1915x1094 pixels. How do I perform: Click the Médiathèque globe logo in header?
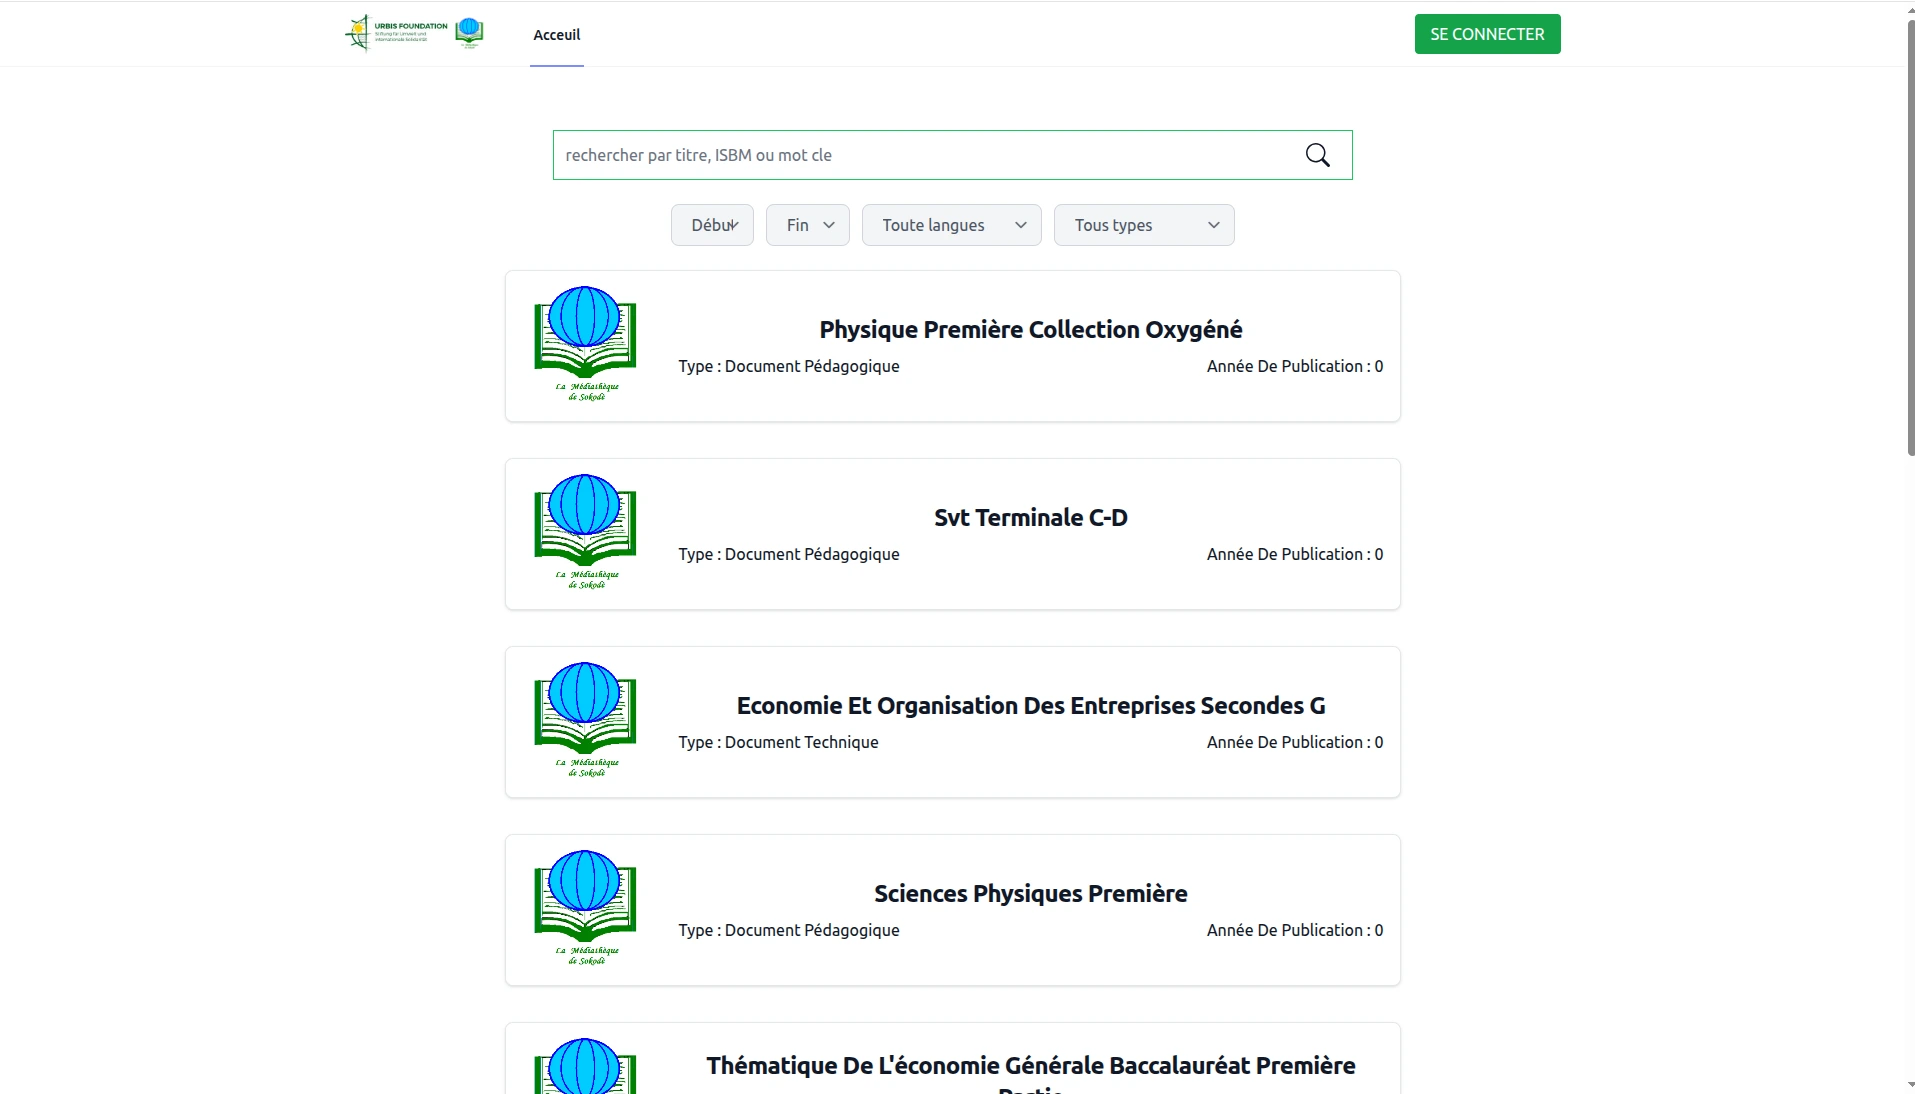point(469,32)
